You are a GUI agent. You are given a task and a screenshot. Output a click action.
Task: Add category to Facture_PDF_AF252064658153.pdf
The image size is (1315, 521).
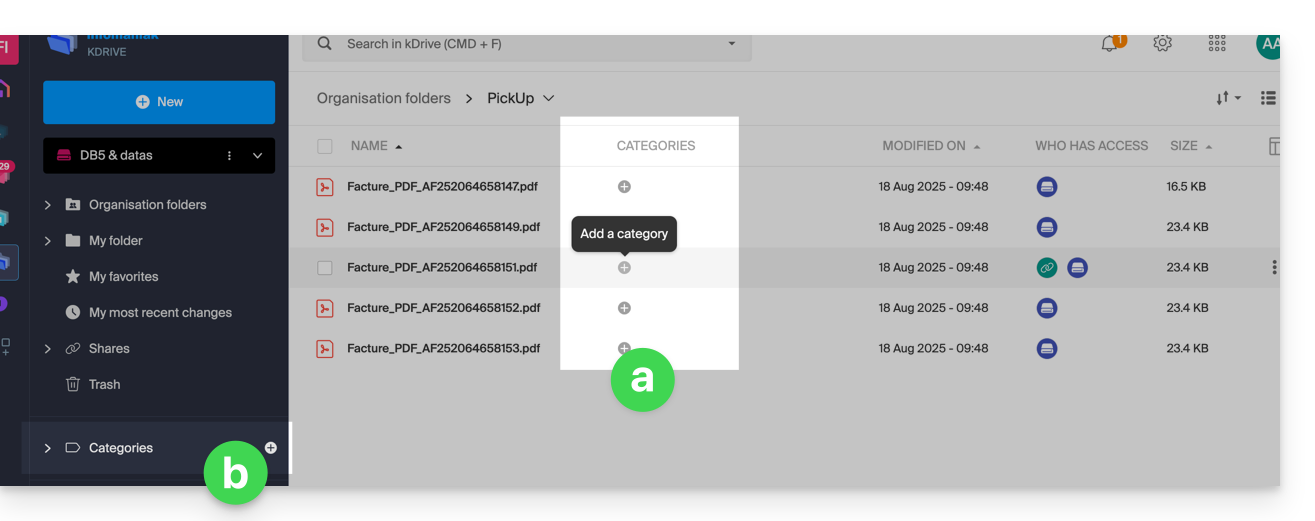coord(624,348)
